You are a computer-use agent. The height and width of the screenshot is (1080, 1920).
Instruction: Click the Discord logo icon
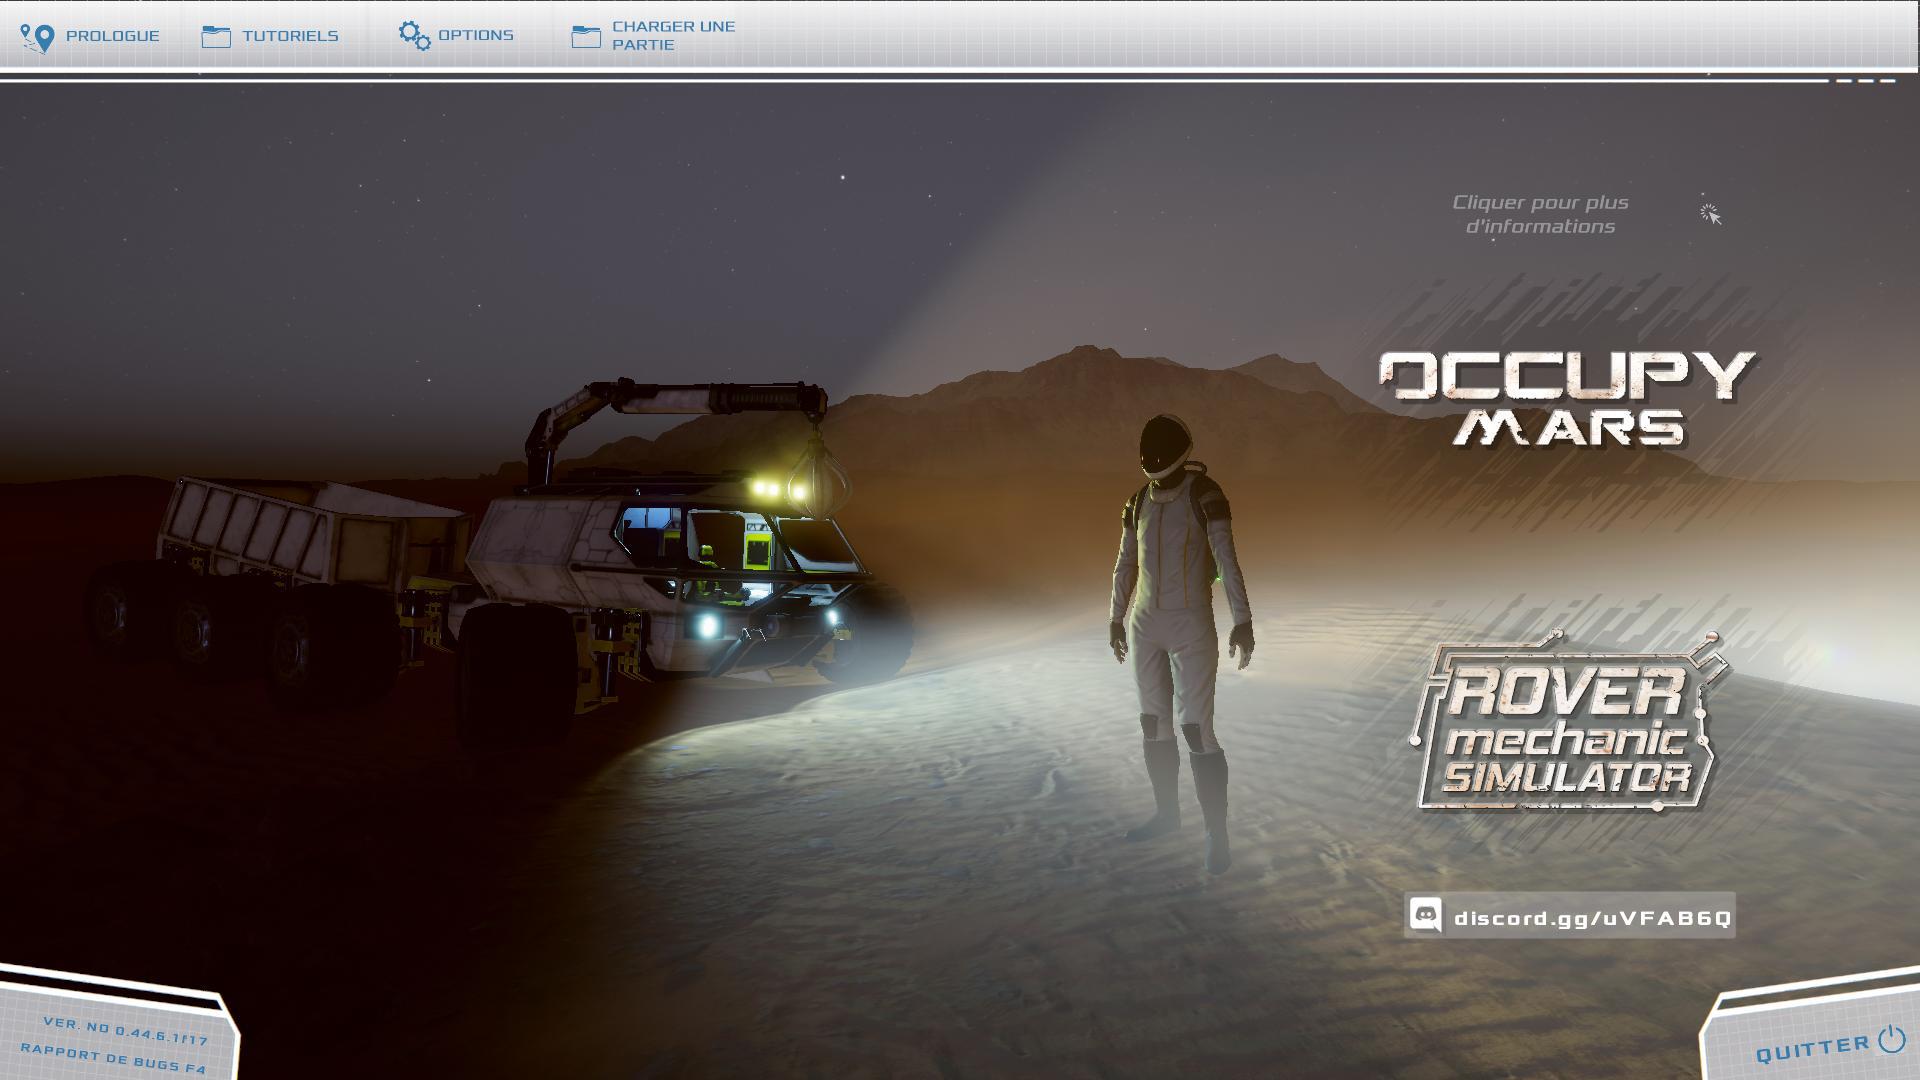point(1426,915)
